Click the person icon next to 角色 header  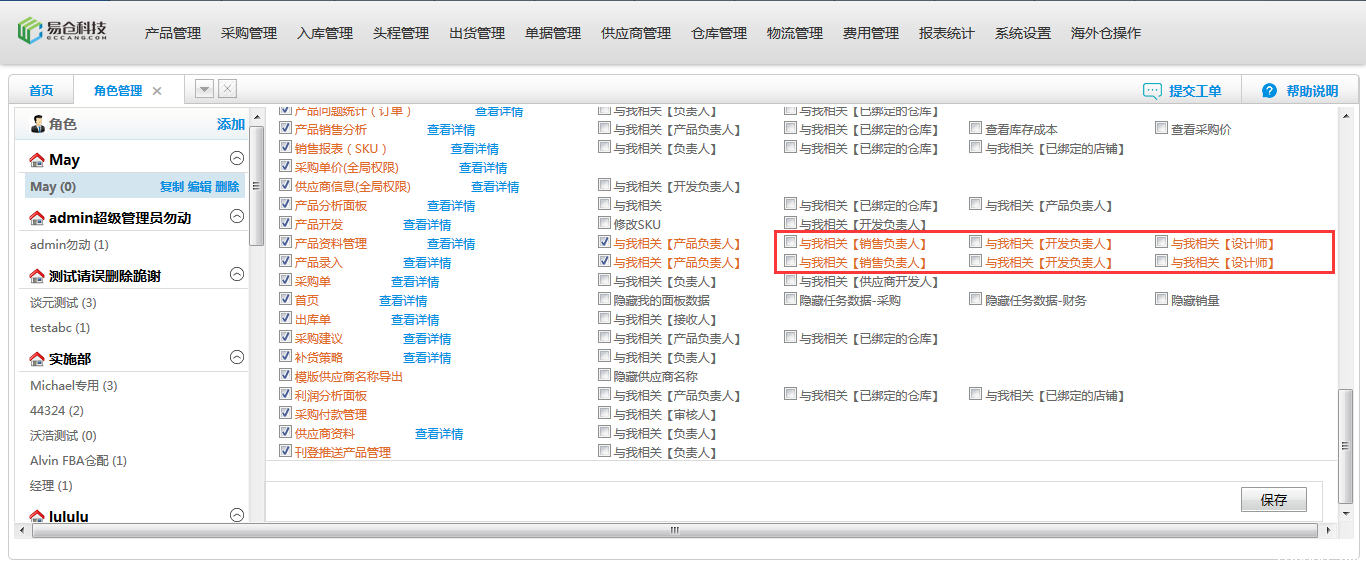(38, 124)
